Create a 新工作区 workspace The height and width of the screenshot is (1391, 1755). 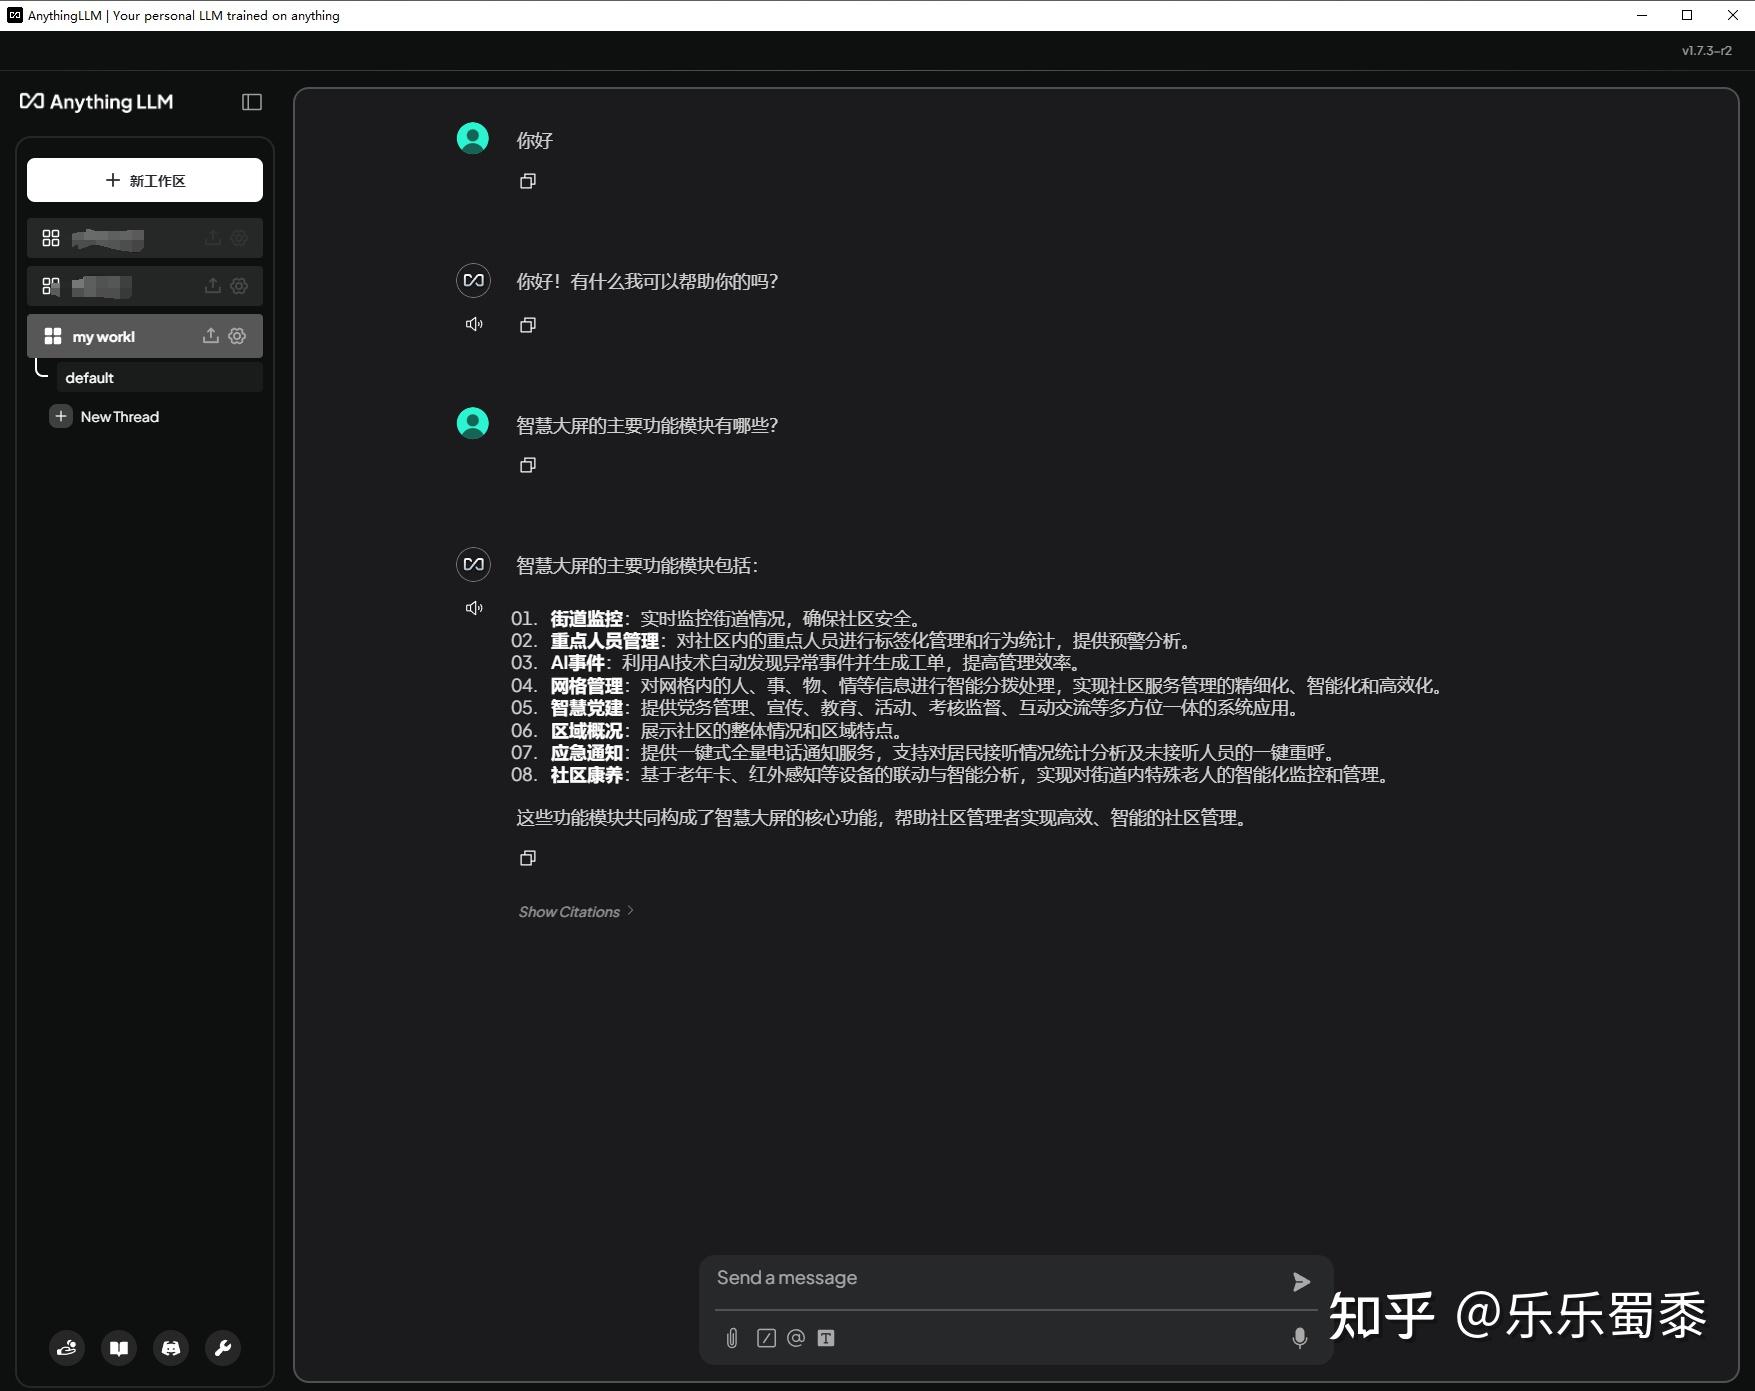(144, 180)
